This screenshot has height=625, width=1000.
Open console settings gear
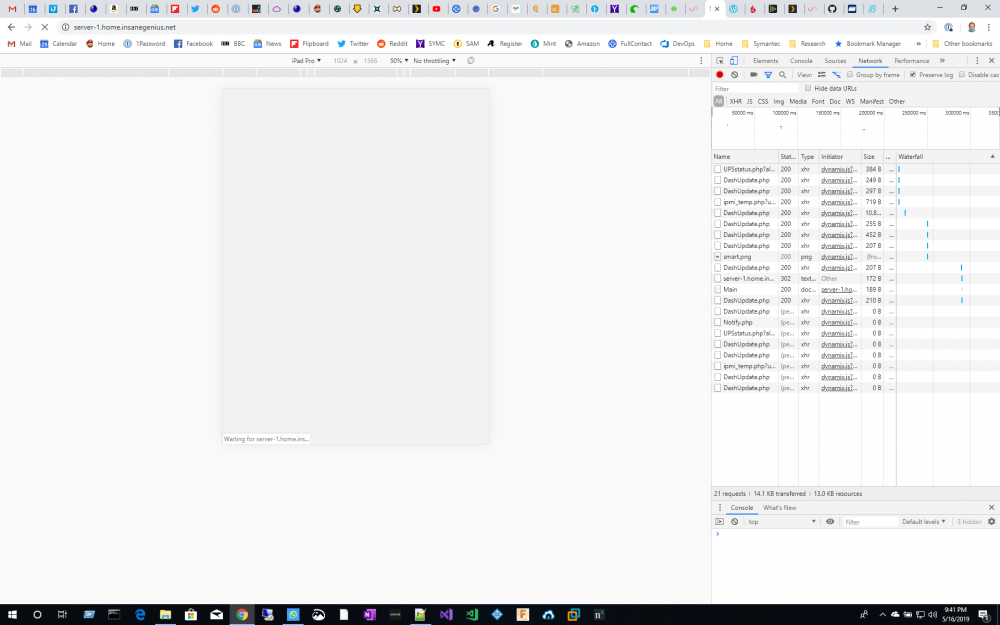[991, 522]
